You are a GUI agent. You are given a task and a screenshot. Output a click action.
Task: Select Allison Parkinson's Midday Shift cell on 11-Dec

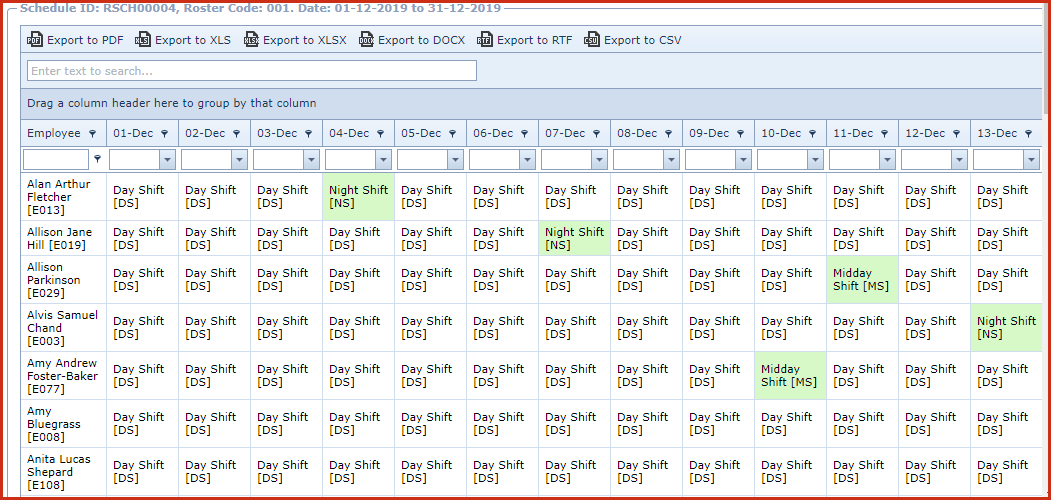coord(862,280)
